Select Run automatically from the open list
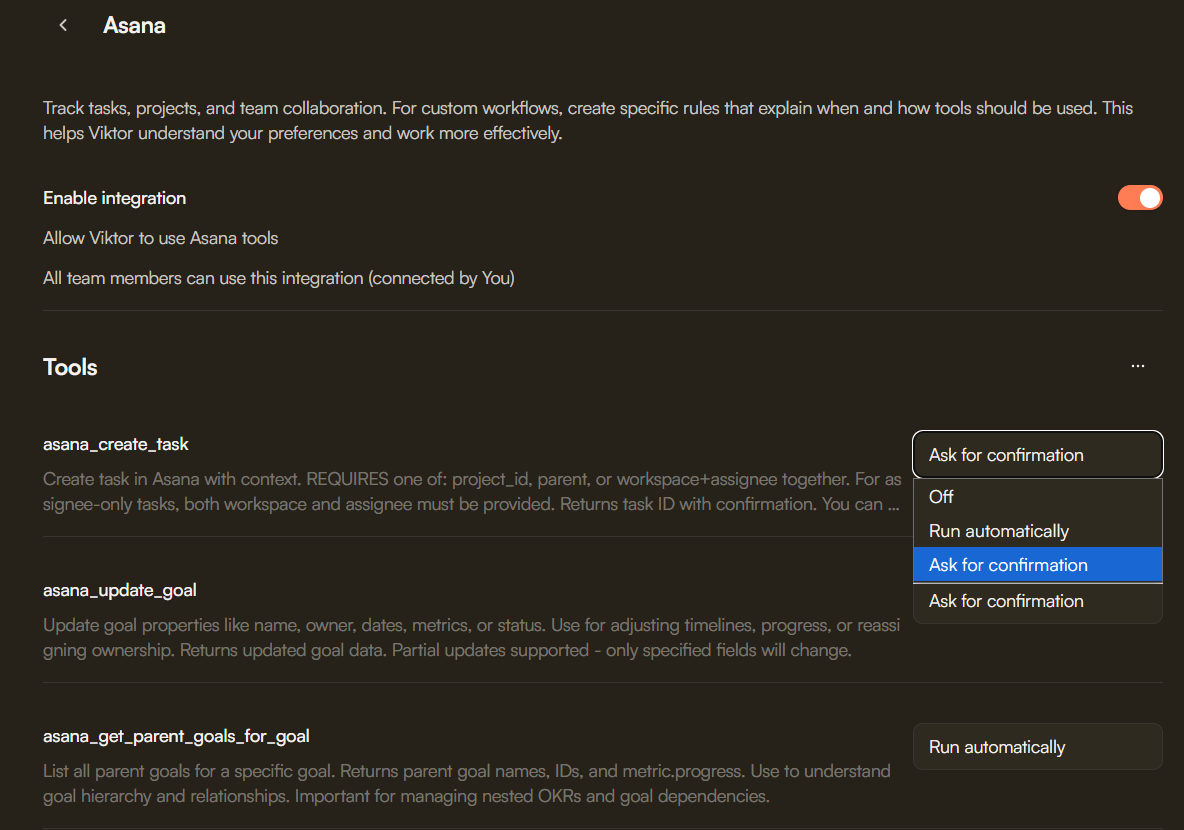 click(x=1038, y=531)
